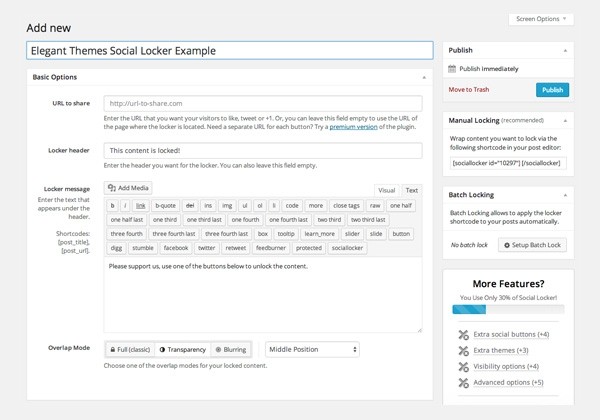Click the 'ins' quicktag button
This screenshot has width=600, height=420.
point(208,206)
